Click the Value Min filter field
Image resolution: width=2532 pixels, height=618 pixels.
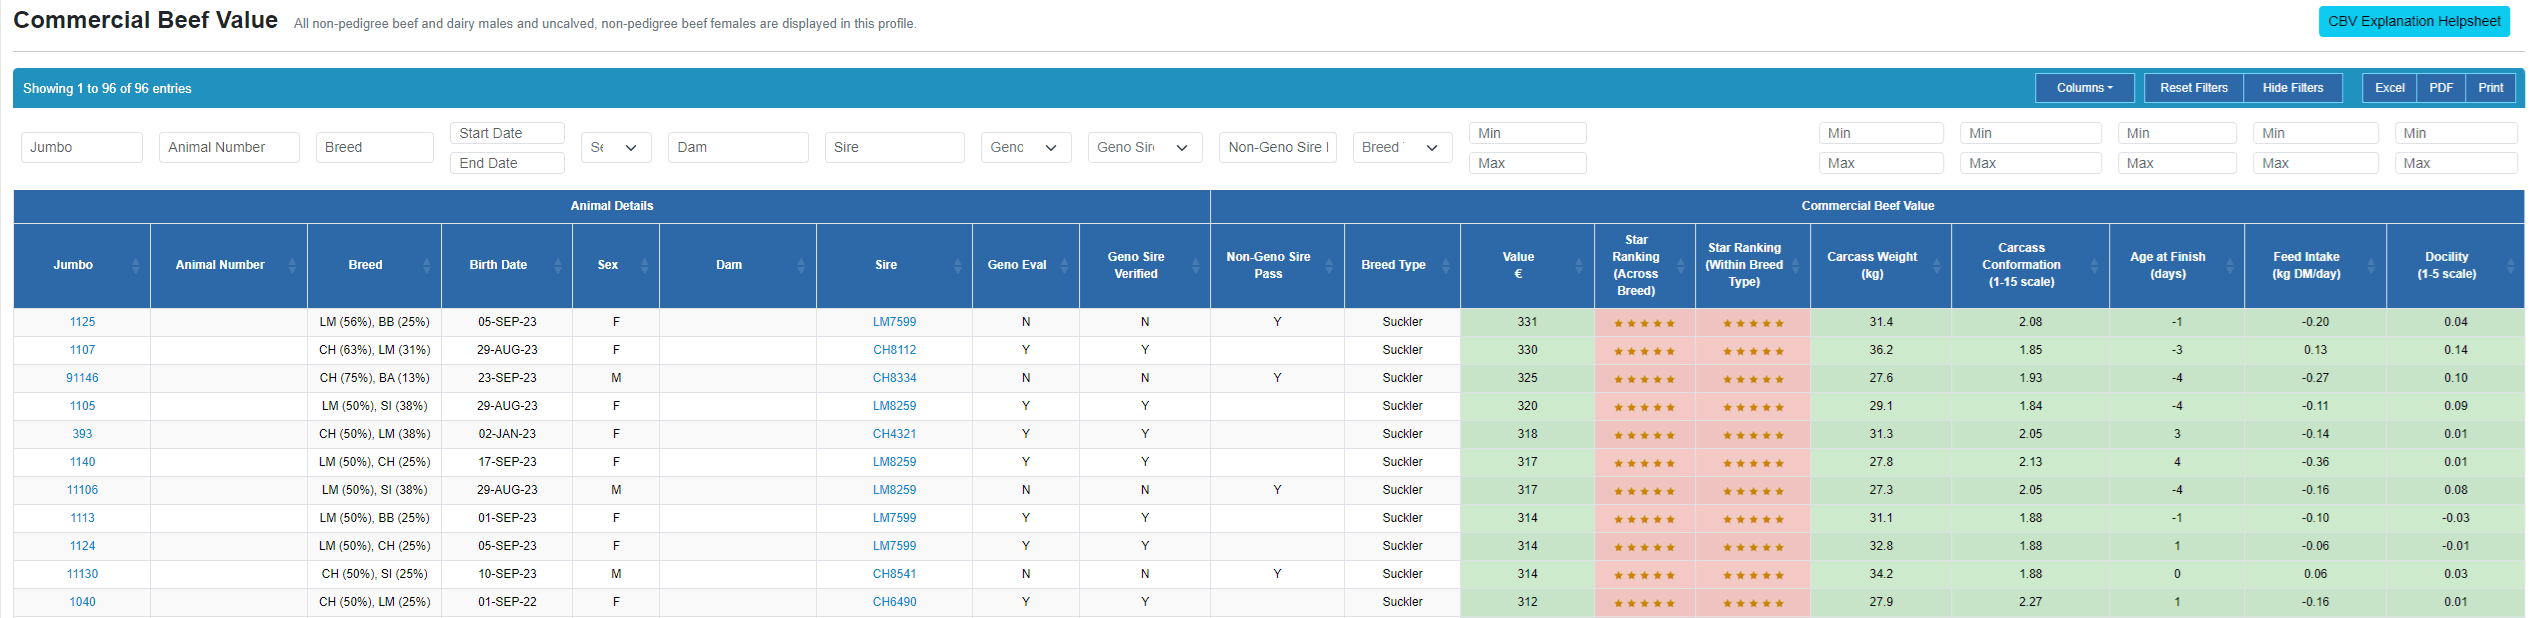pos(1528,133)
